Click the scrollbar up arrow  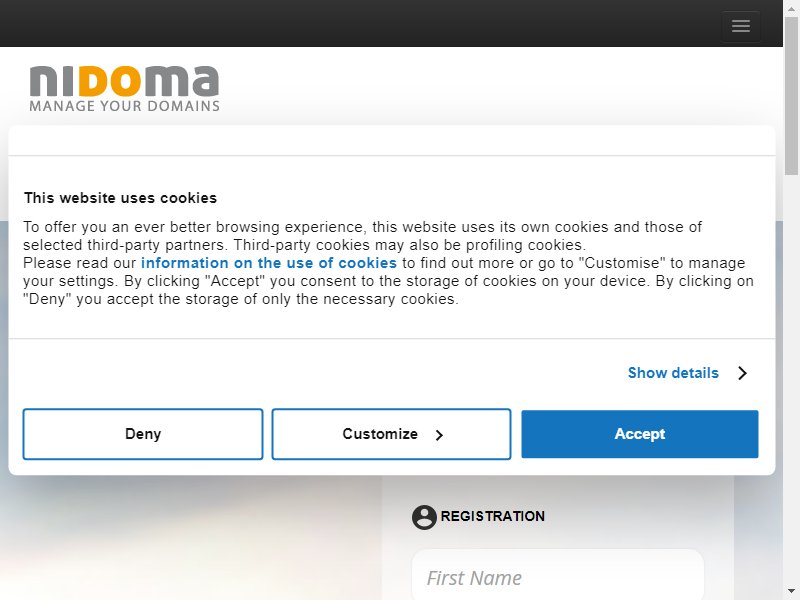click(x=791, y=8)
